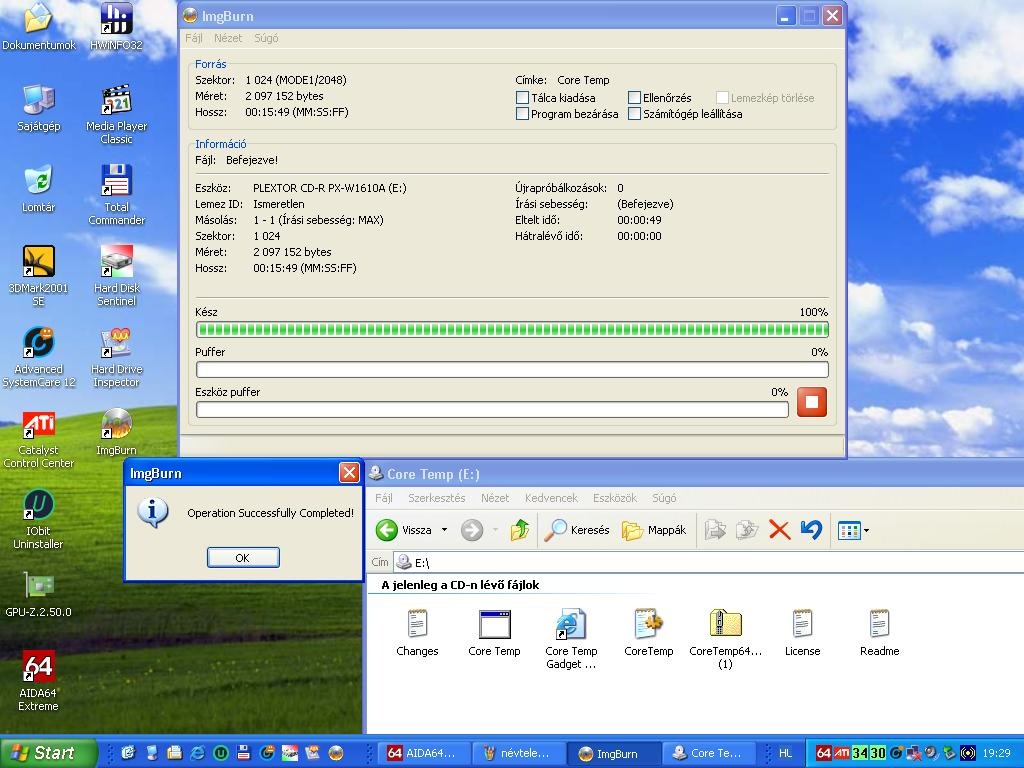Switch to AIDA64 in the taskbar
This screenshot has width=1024, height=768.
423,753
